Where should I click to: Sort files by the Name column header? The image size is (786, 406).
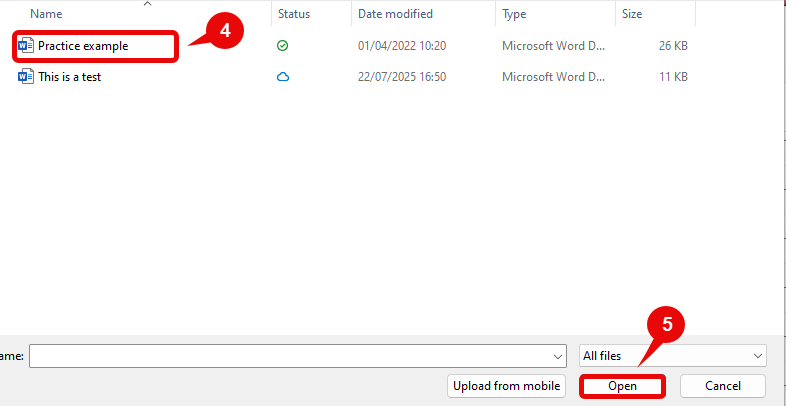tap(46, 14)
